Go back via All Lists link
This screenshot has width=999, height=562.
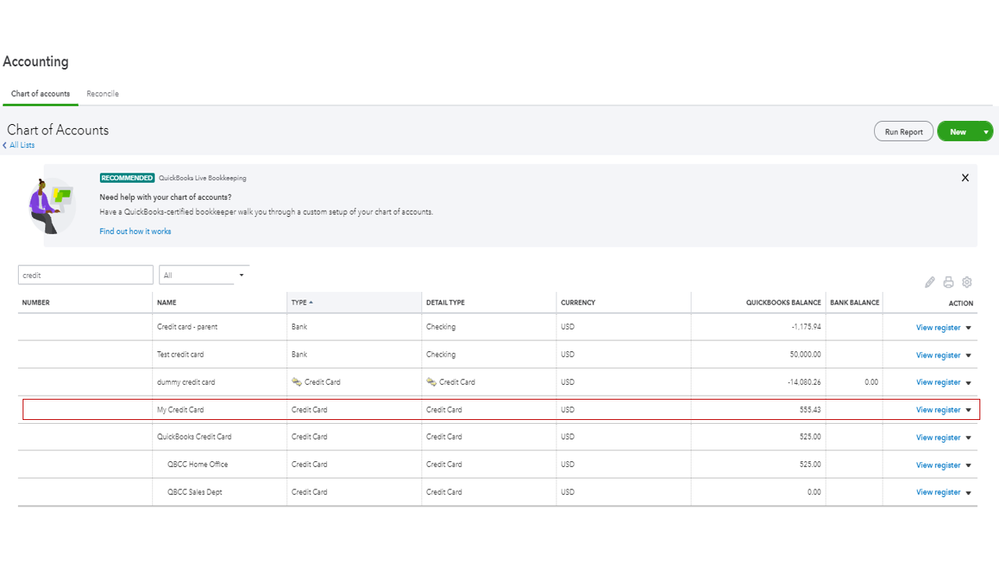pyautogui.click(x=21, y=145)
